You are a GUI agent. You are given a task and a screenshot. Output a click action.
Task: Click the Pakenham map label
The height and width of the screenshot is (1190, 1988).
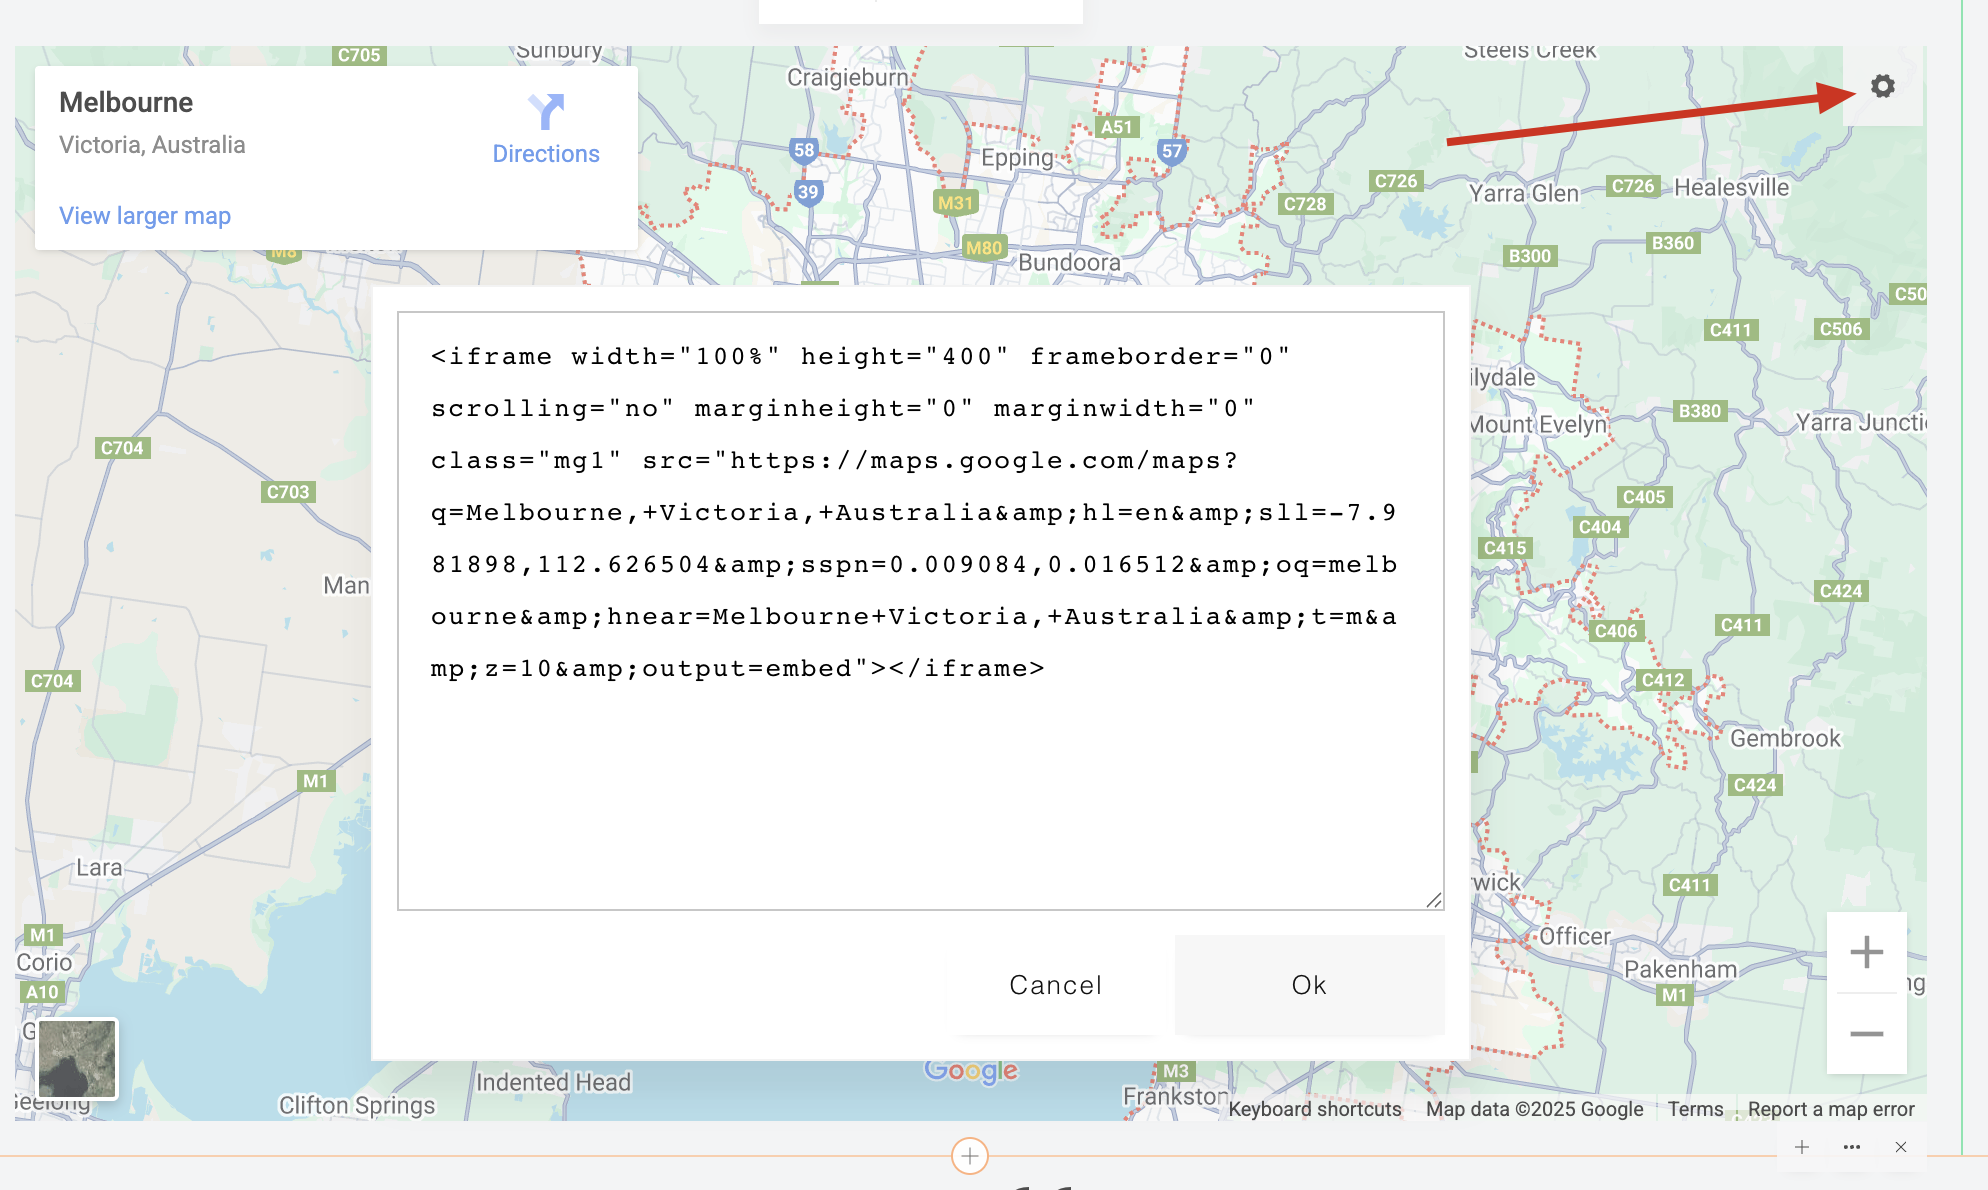1680,969
